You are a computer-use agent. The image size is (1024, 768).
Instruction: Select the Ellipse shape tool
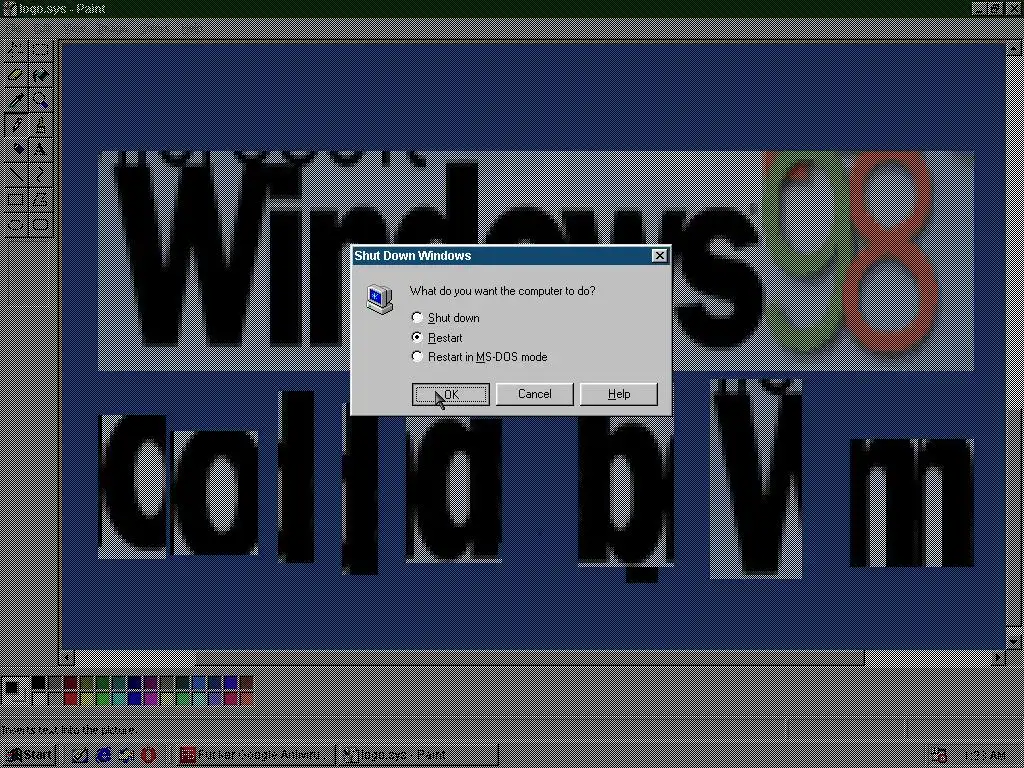(x=16, y=225)
